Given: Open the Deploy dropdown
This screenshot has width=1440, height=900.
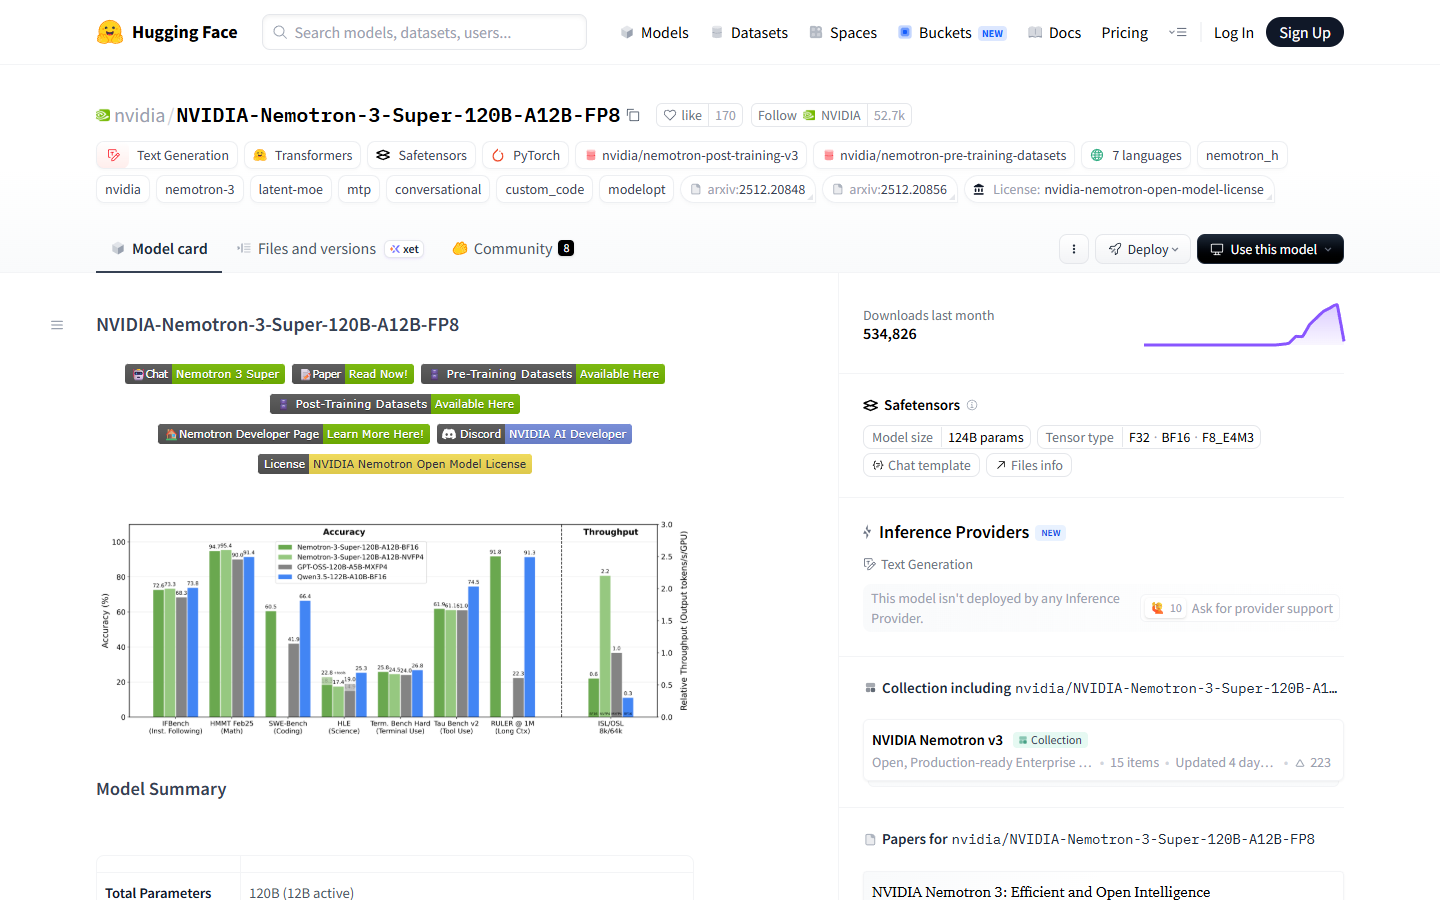Looking at the screenshot, I should point(1142,249).
